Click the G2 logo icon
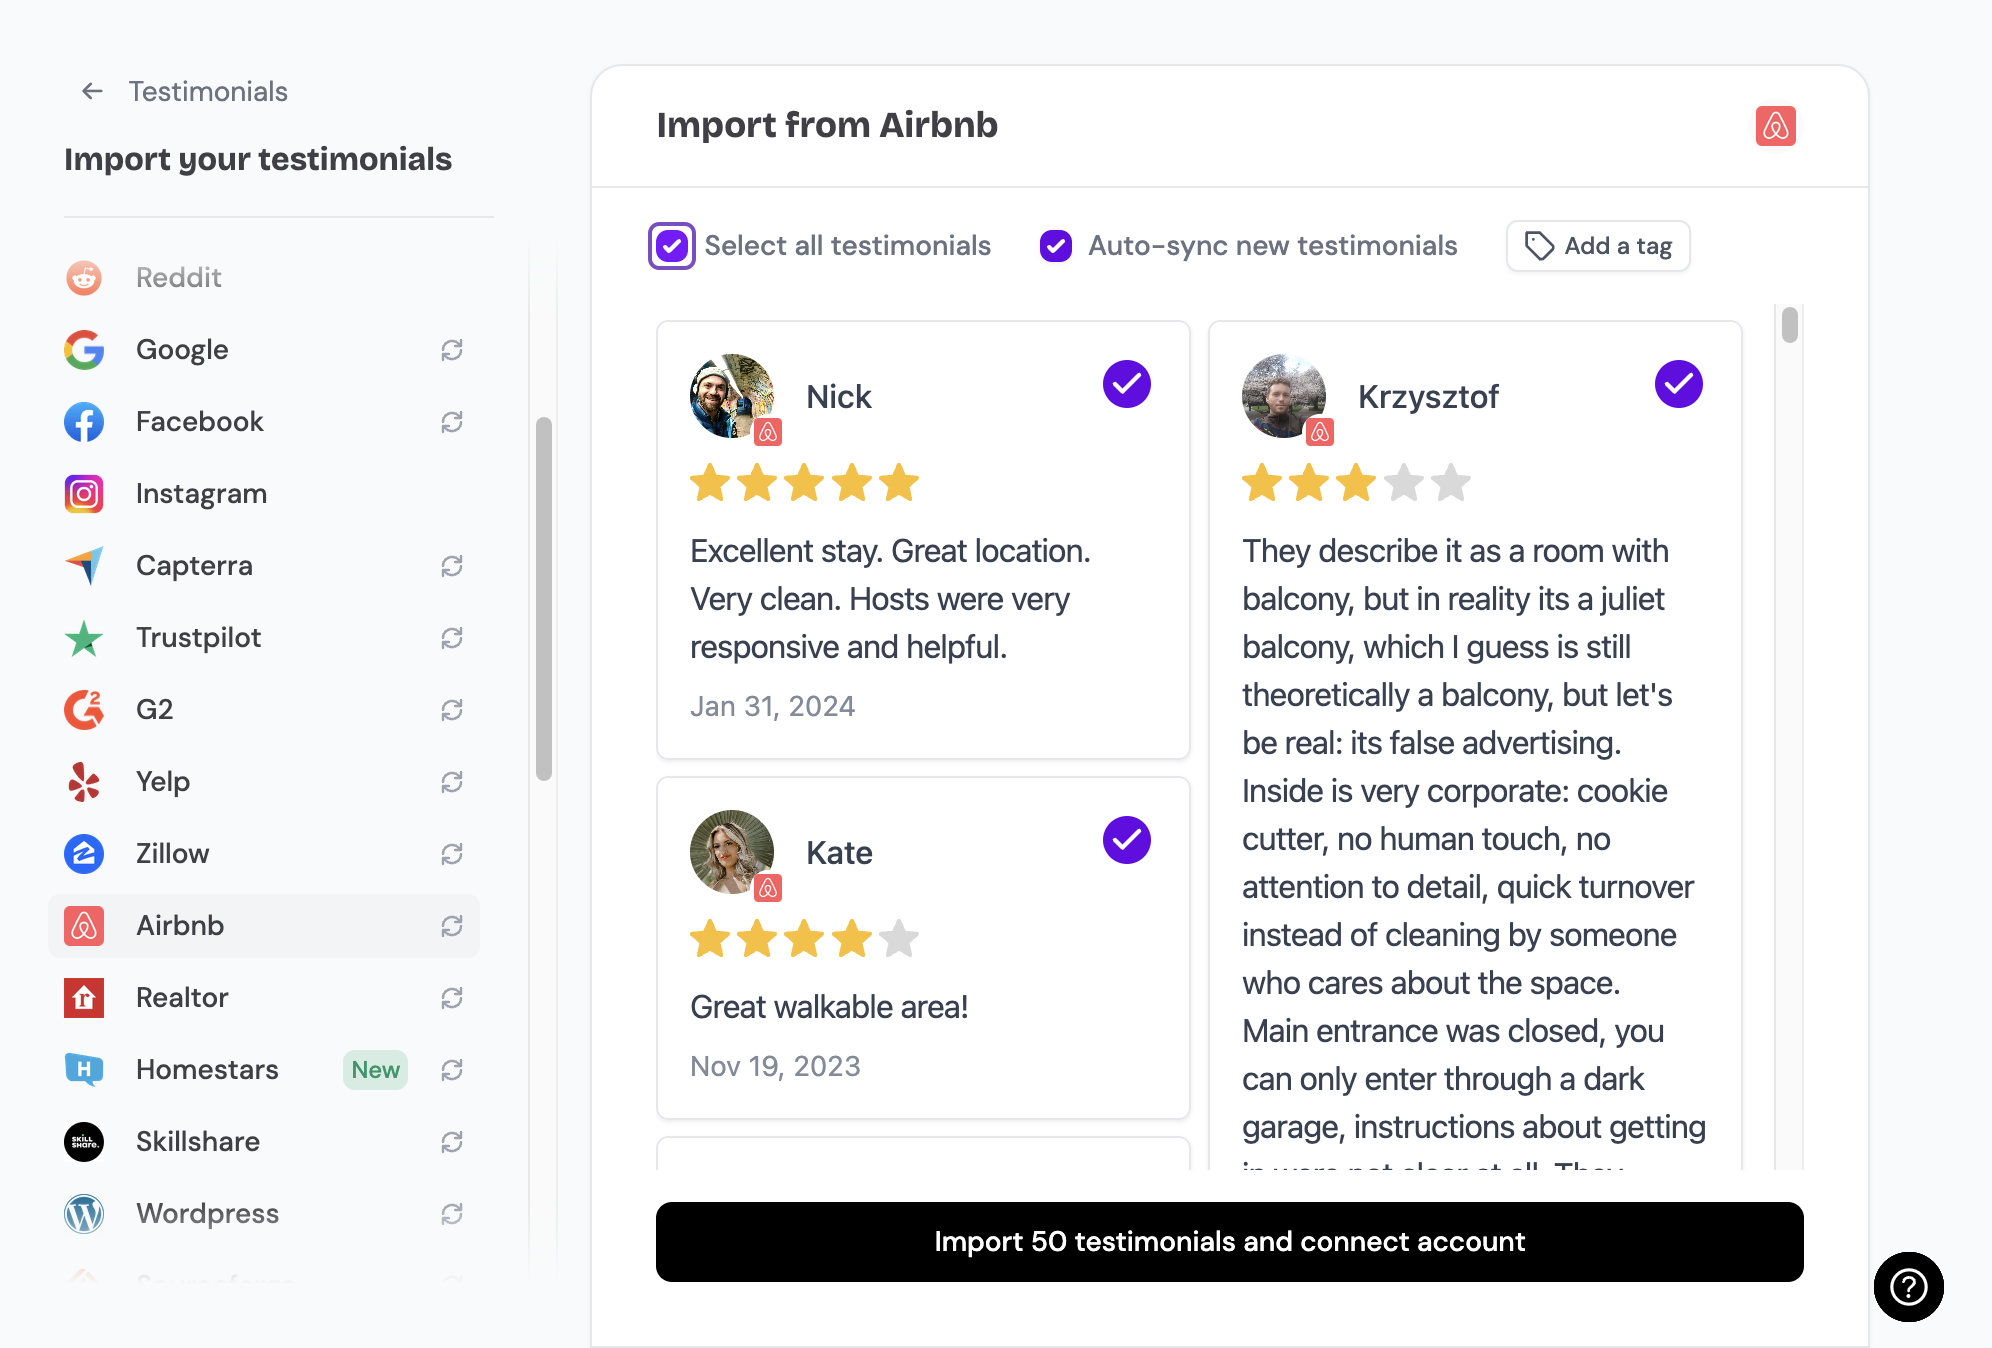1992x1348 pixels. pos(84,709)
